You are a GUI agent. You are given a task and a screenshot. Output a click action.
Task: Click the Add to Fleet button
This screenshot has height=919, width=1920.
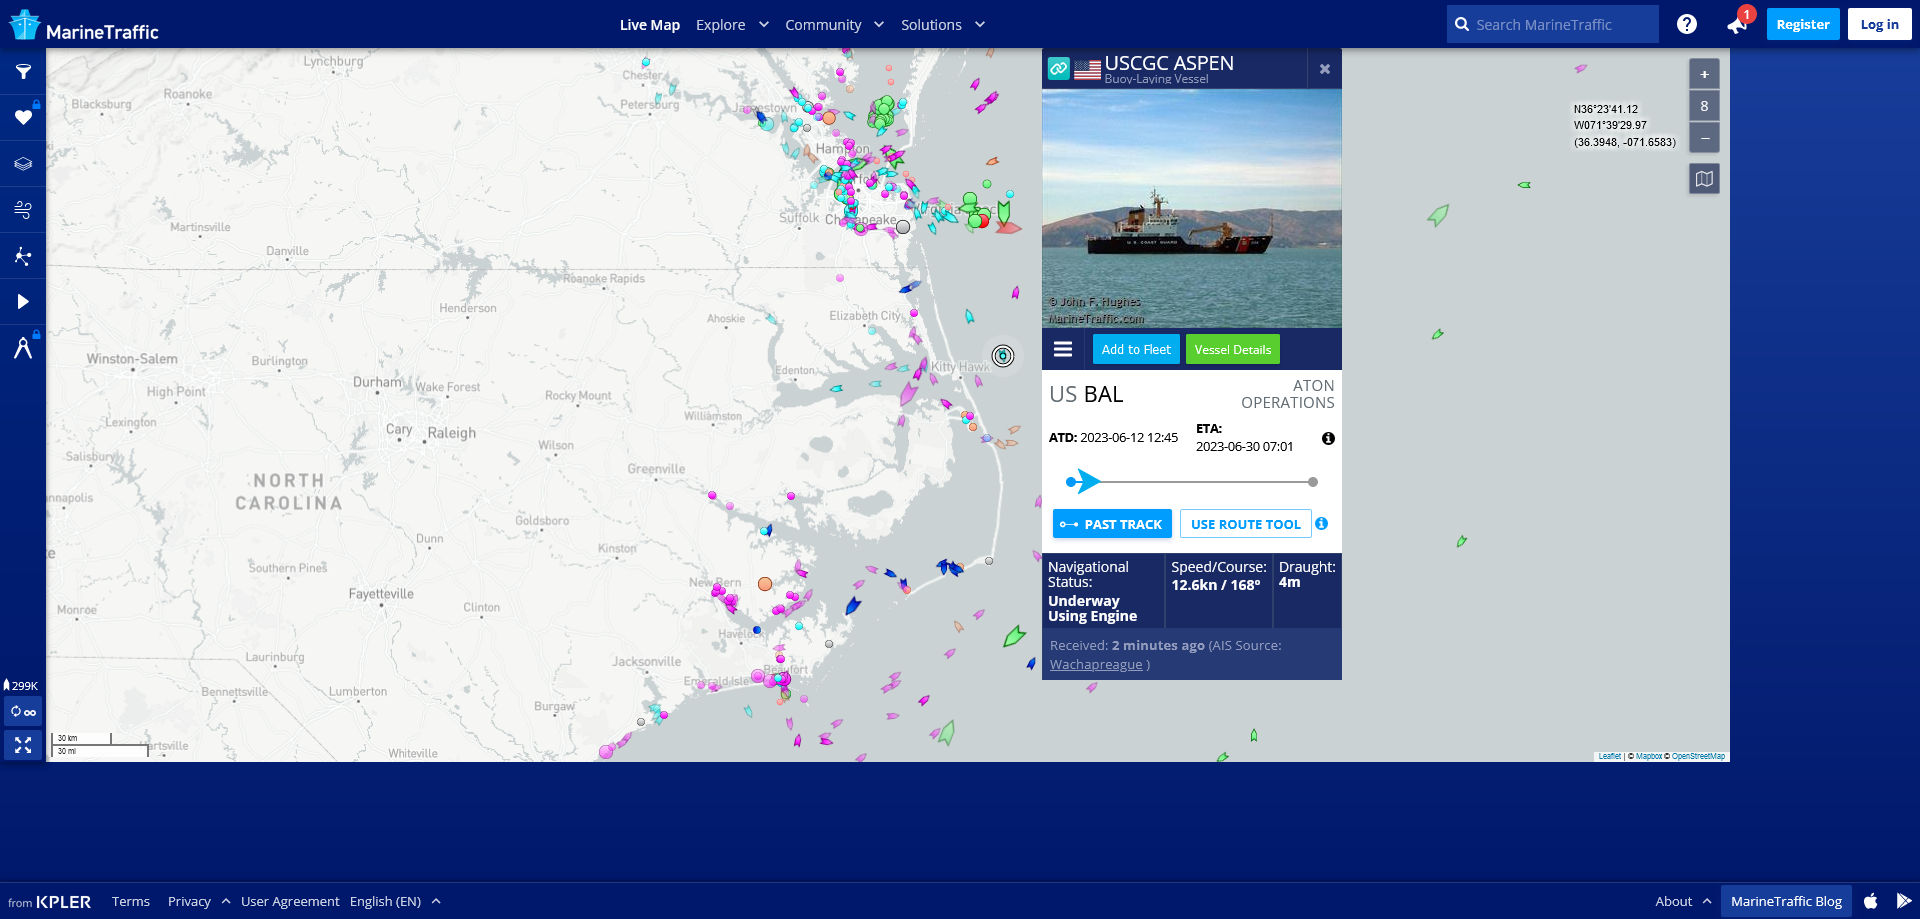click(x=1136, y=349)
